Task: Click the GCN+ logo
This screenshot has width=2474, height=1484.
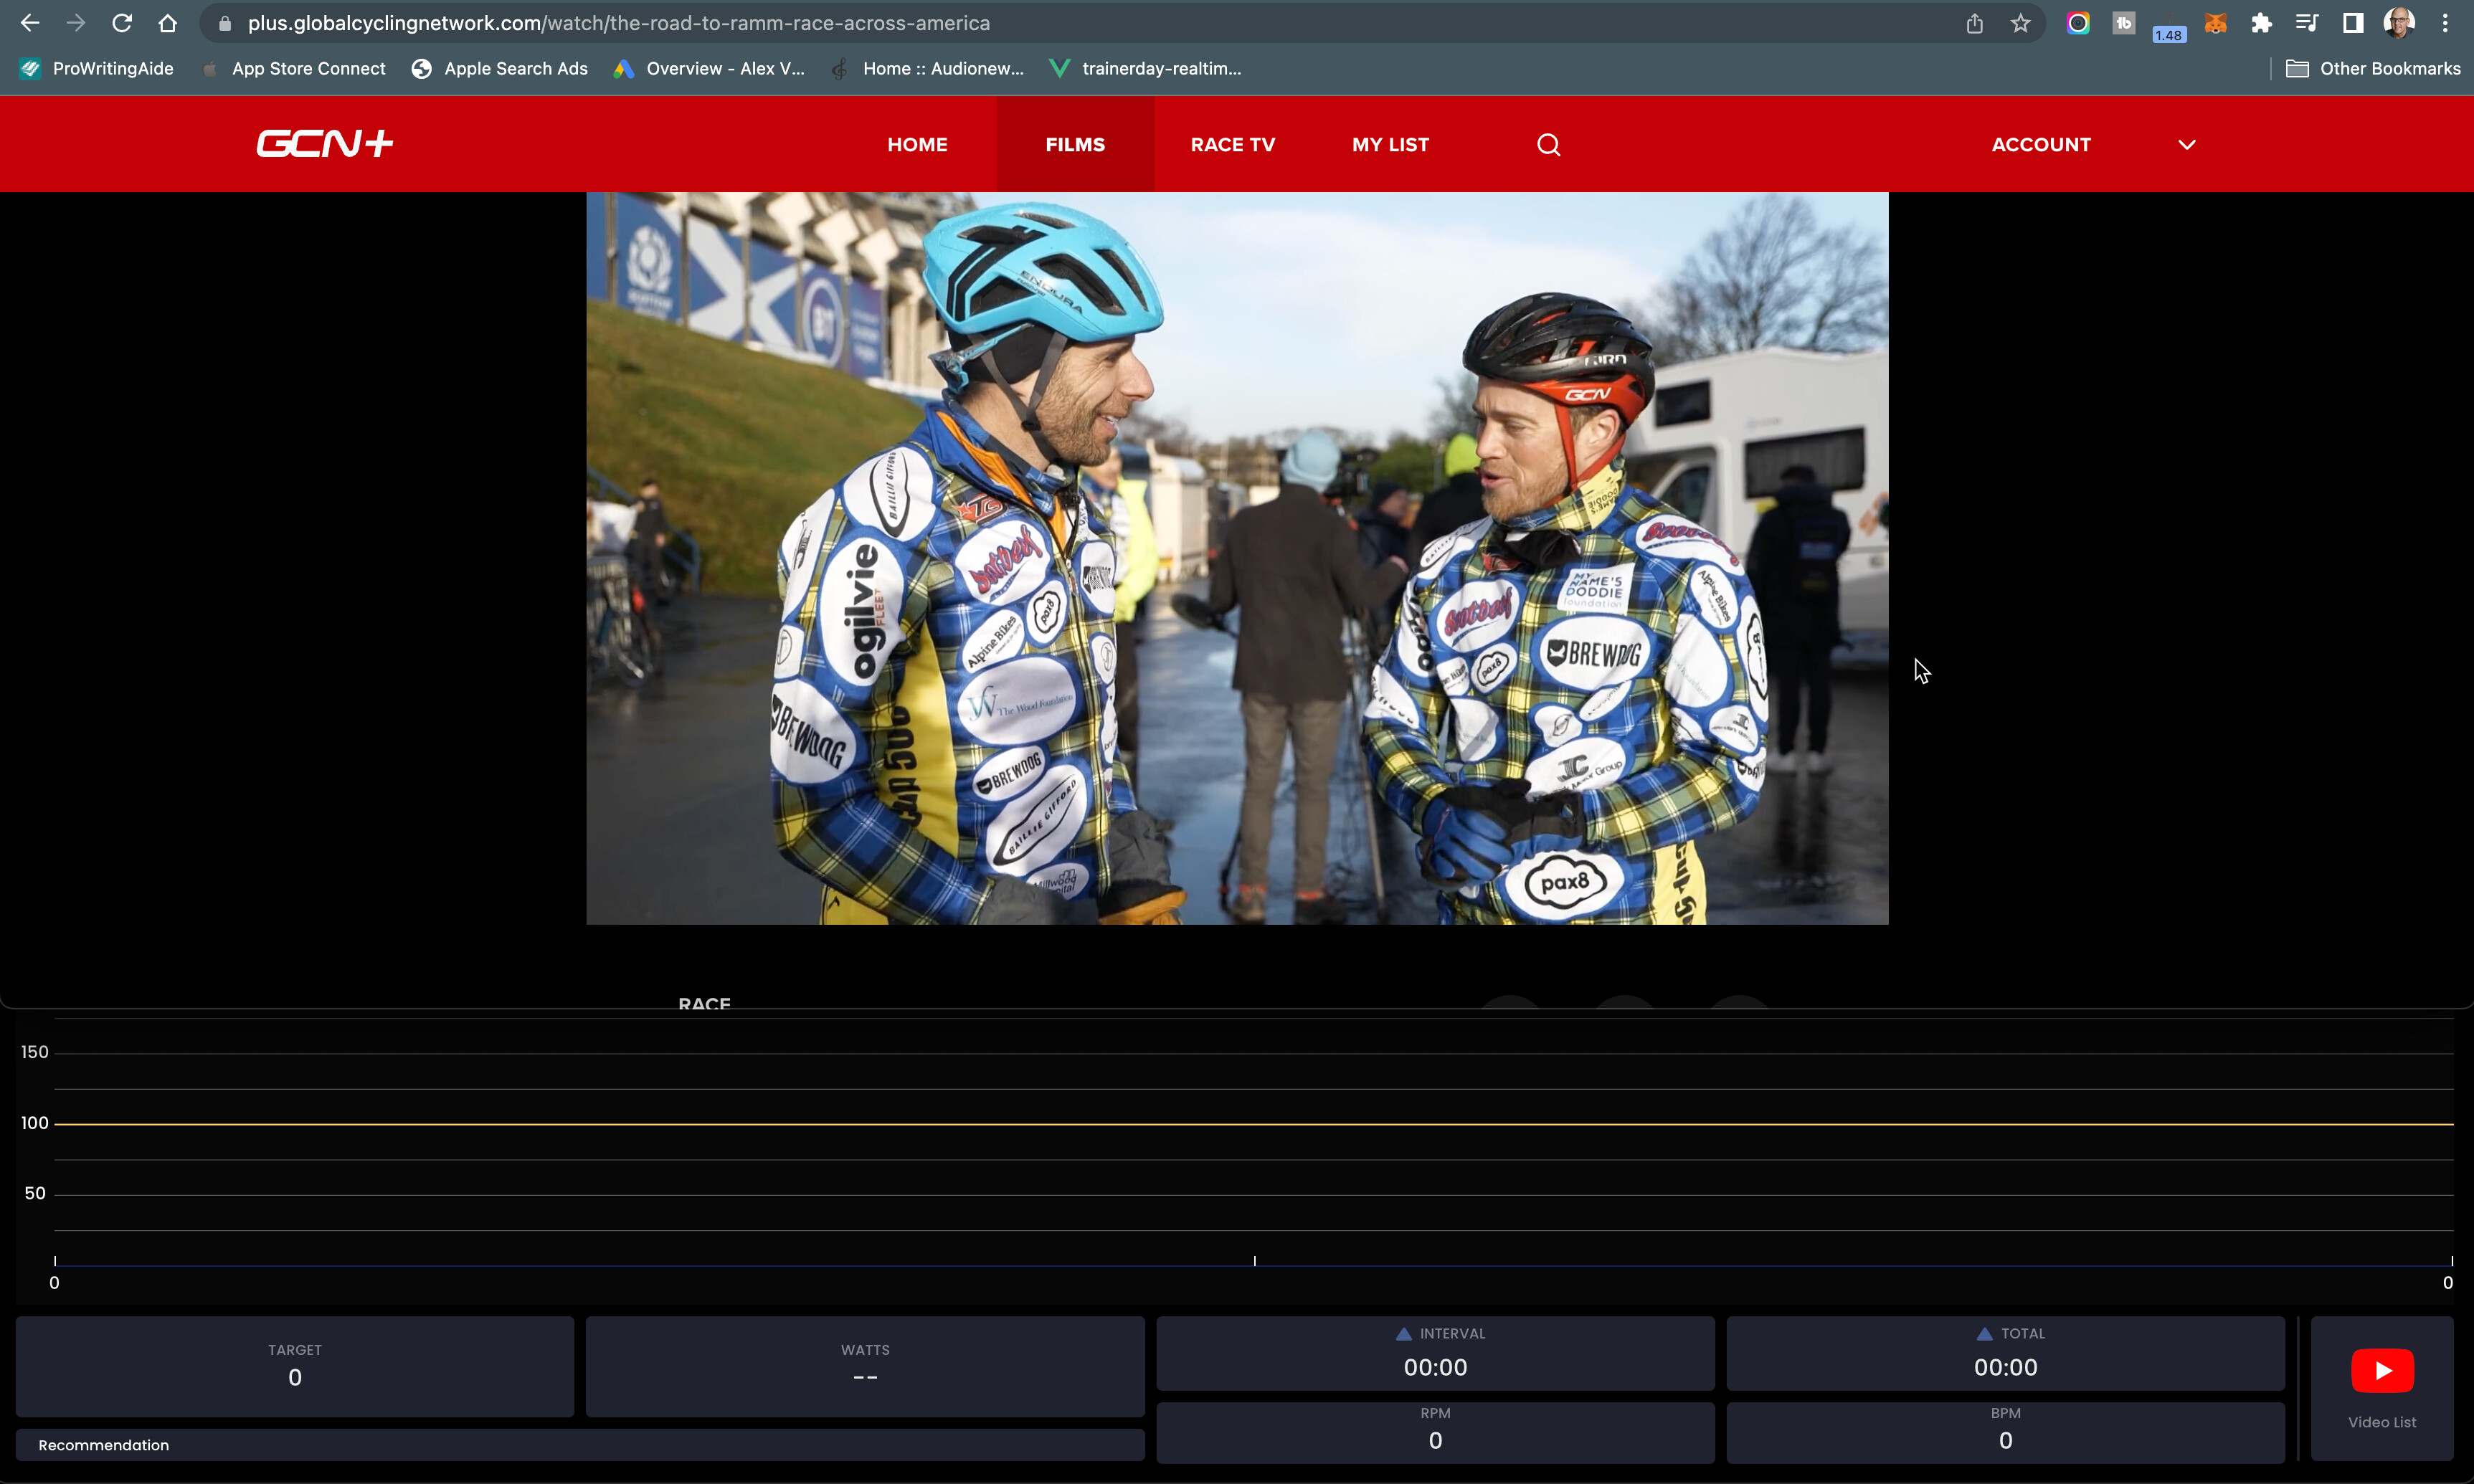Action: tap(325, 144)
